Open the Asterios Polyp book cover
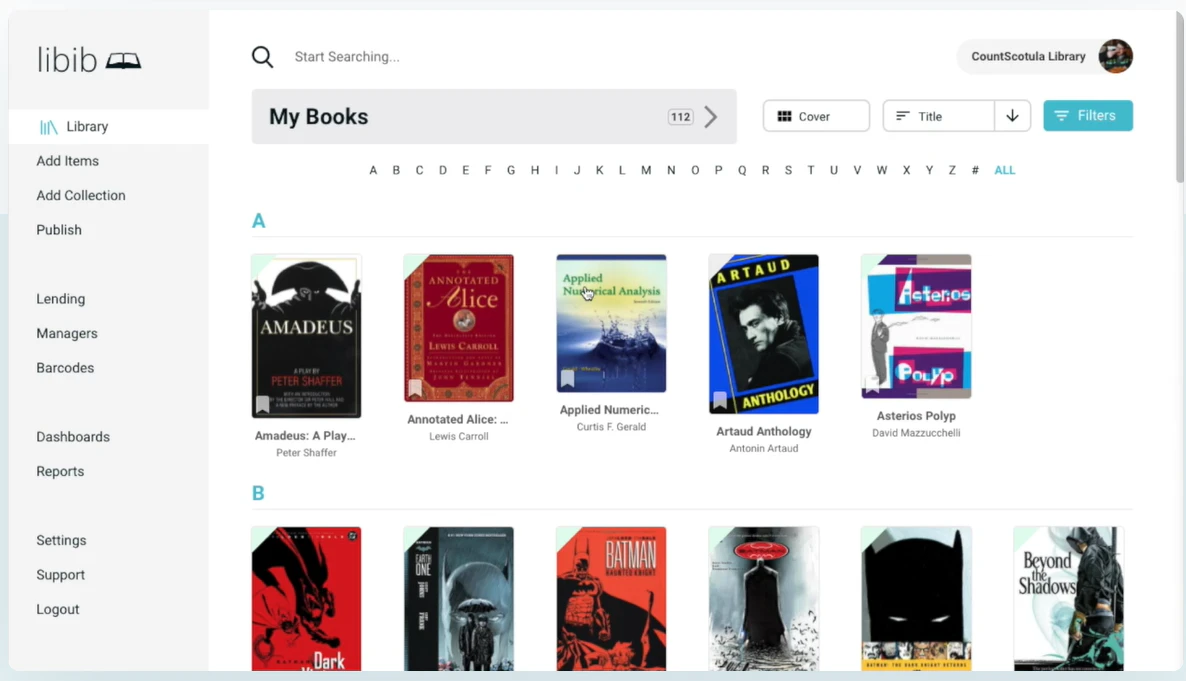The width and height of the screenshot is (1186, 681). [915, 326]
